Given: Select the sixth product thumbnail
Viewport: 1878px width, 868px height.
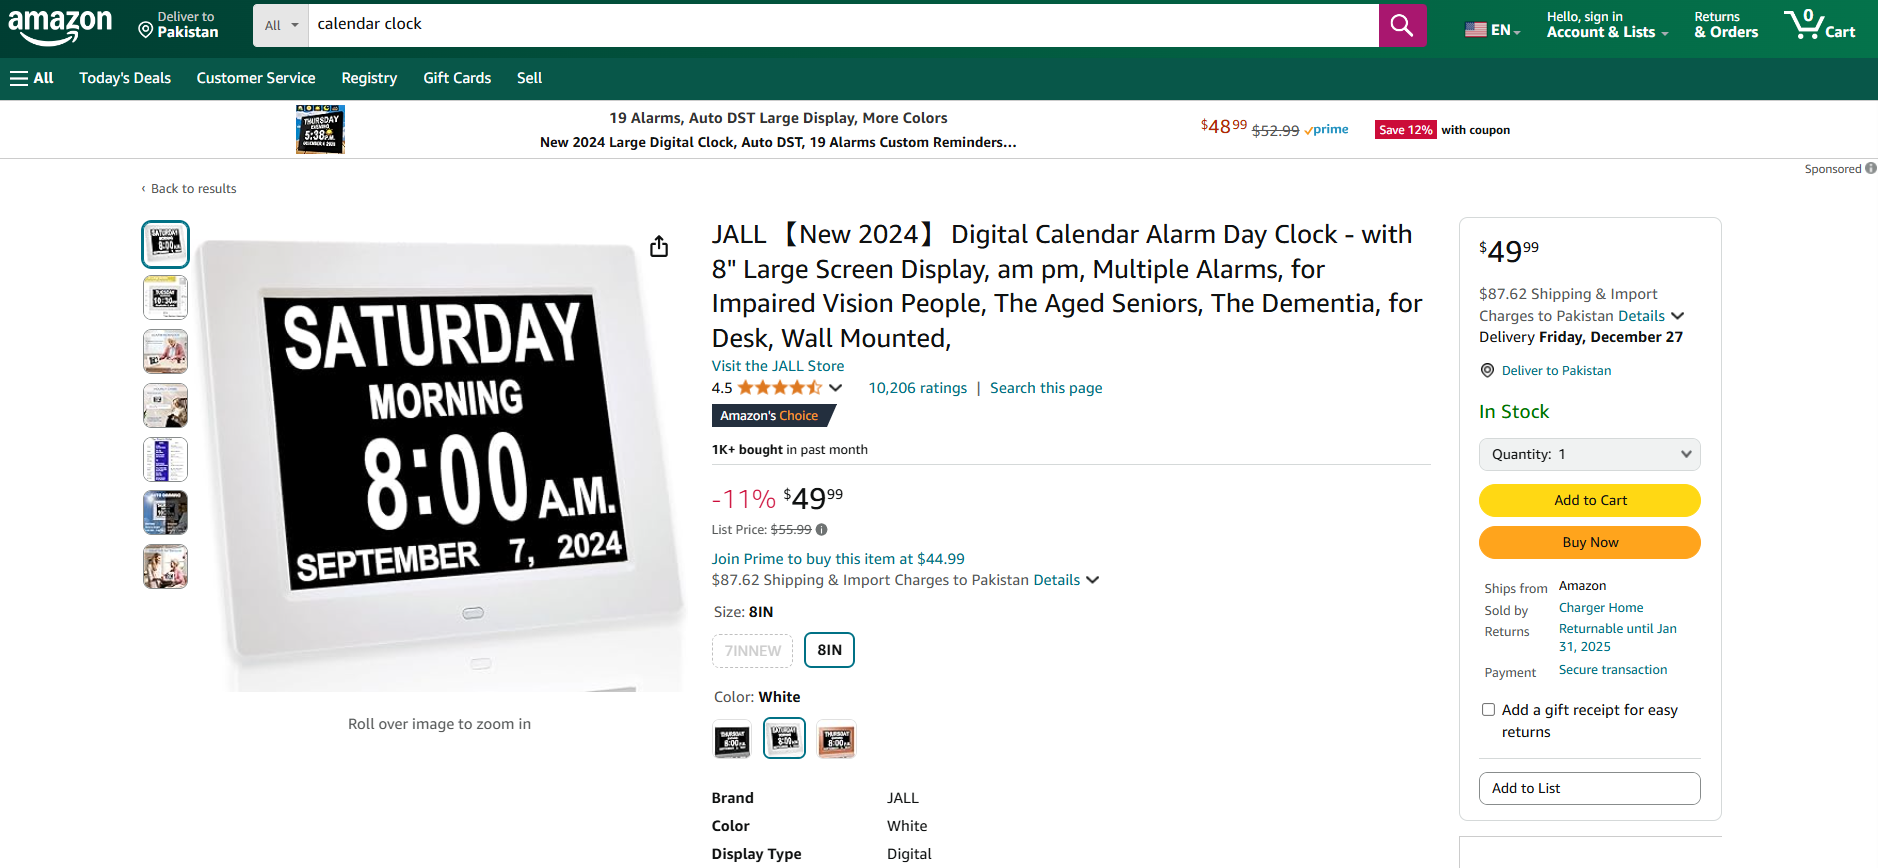Looking at the screenshot, I should click(165, 513).
